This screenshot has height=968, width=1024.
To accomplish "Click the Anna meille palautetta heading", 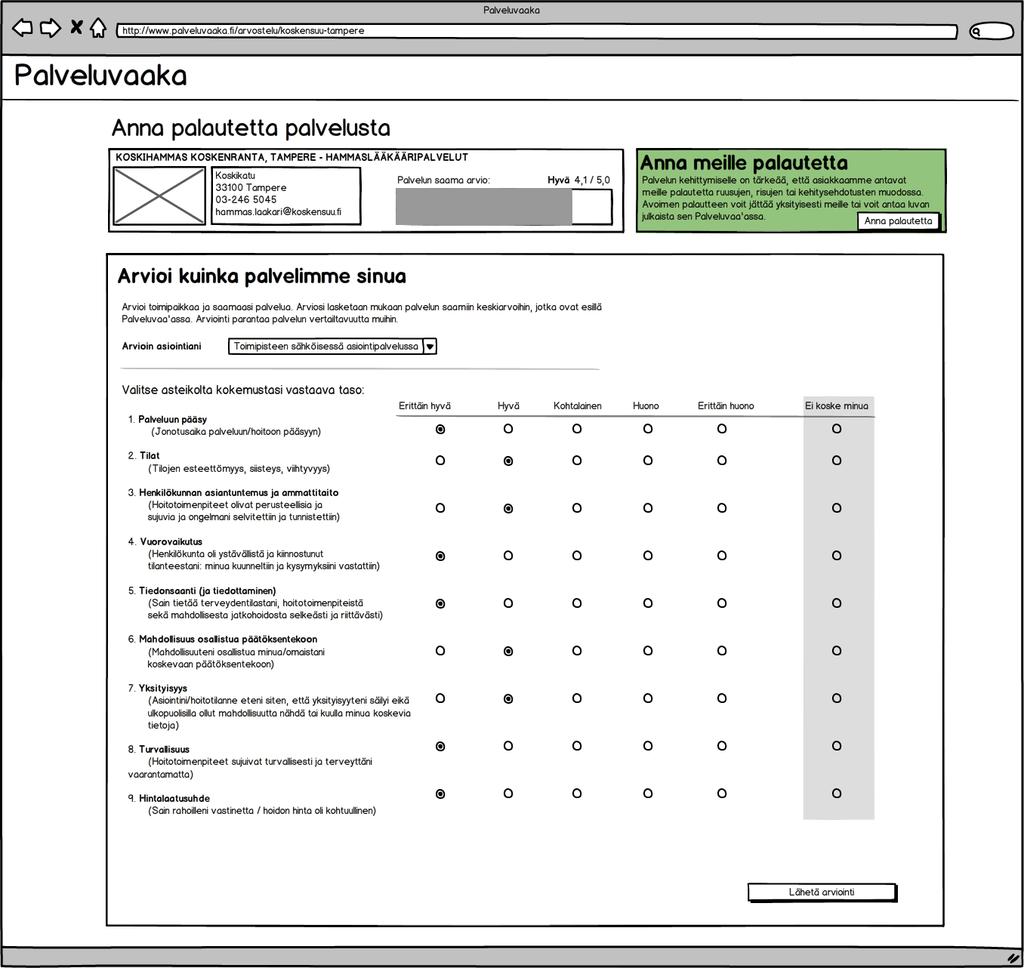I will pyautogui.click(x=744, y=163).
